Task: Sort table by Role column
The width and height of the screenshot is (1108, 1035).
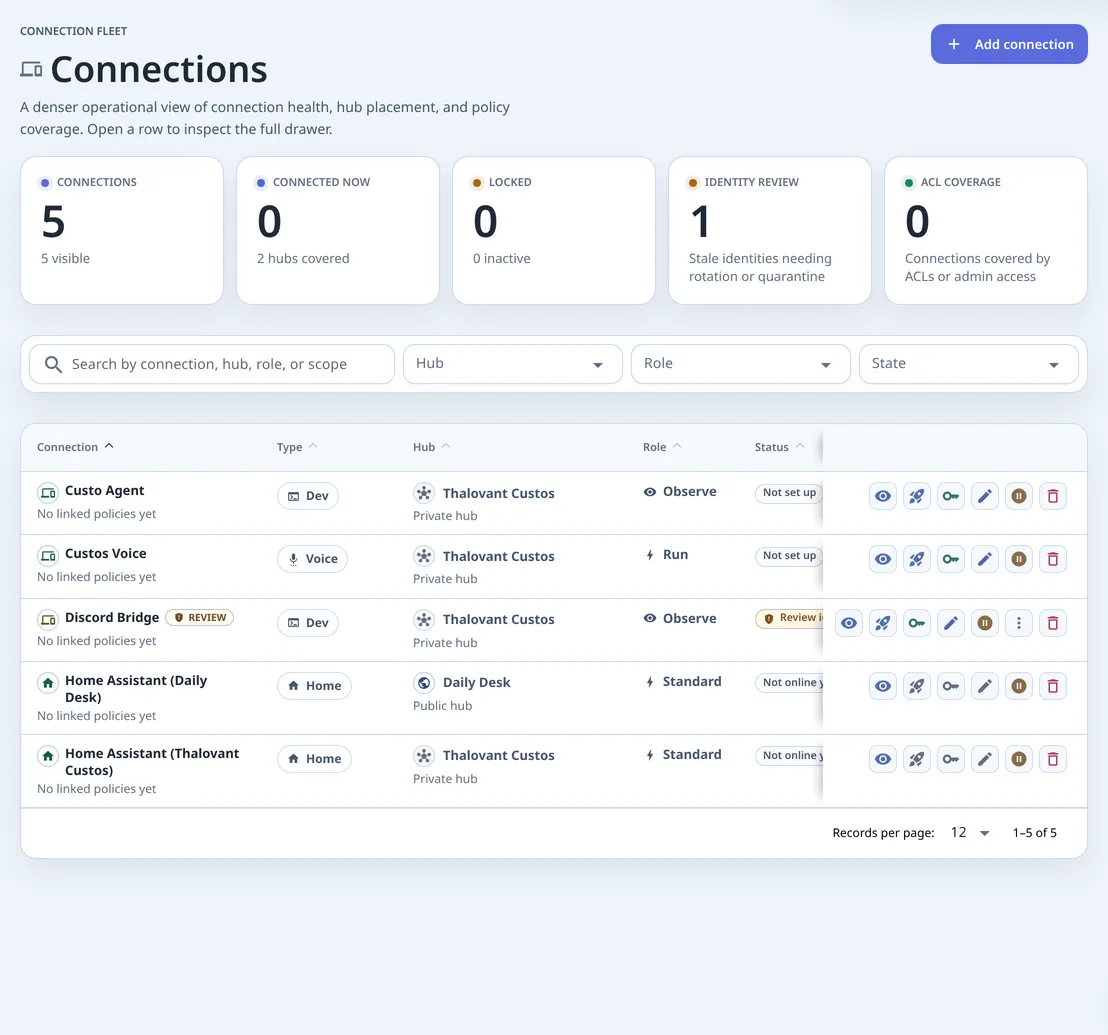Action: (x=661, y=446)
